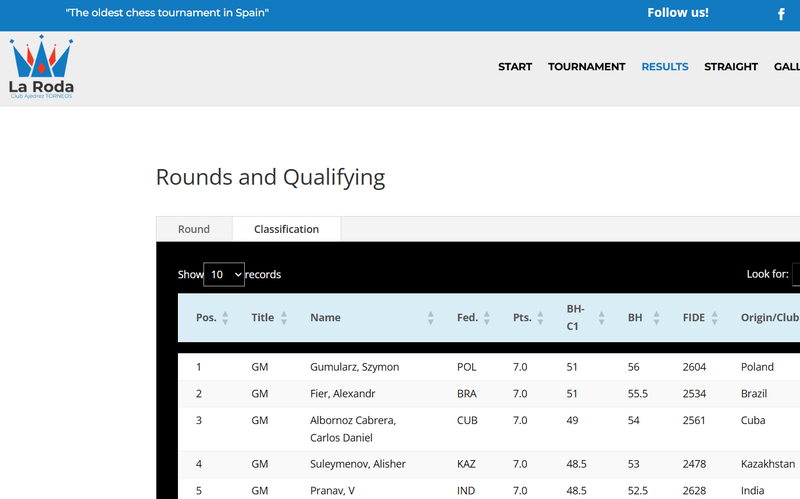Sort table by Title column arrows
800x499 pixels.
click(284, 318)
